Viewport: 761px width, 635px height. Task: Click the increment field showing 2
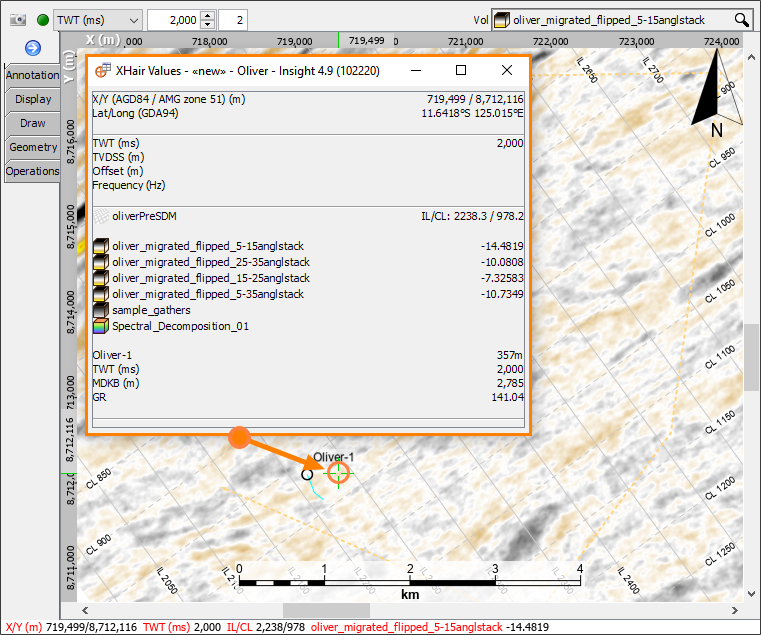click(x=233, y=20)
